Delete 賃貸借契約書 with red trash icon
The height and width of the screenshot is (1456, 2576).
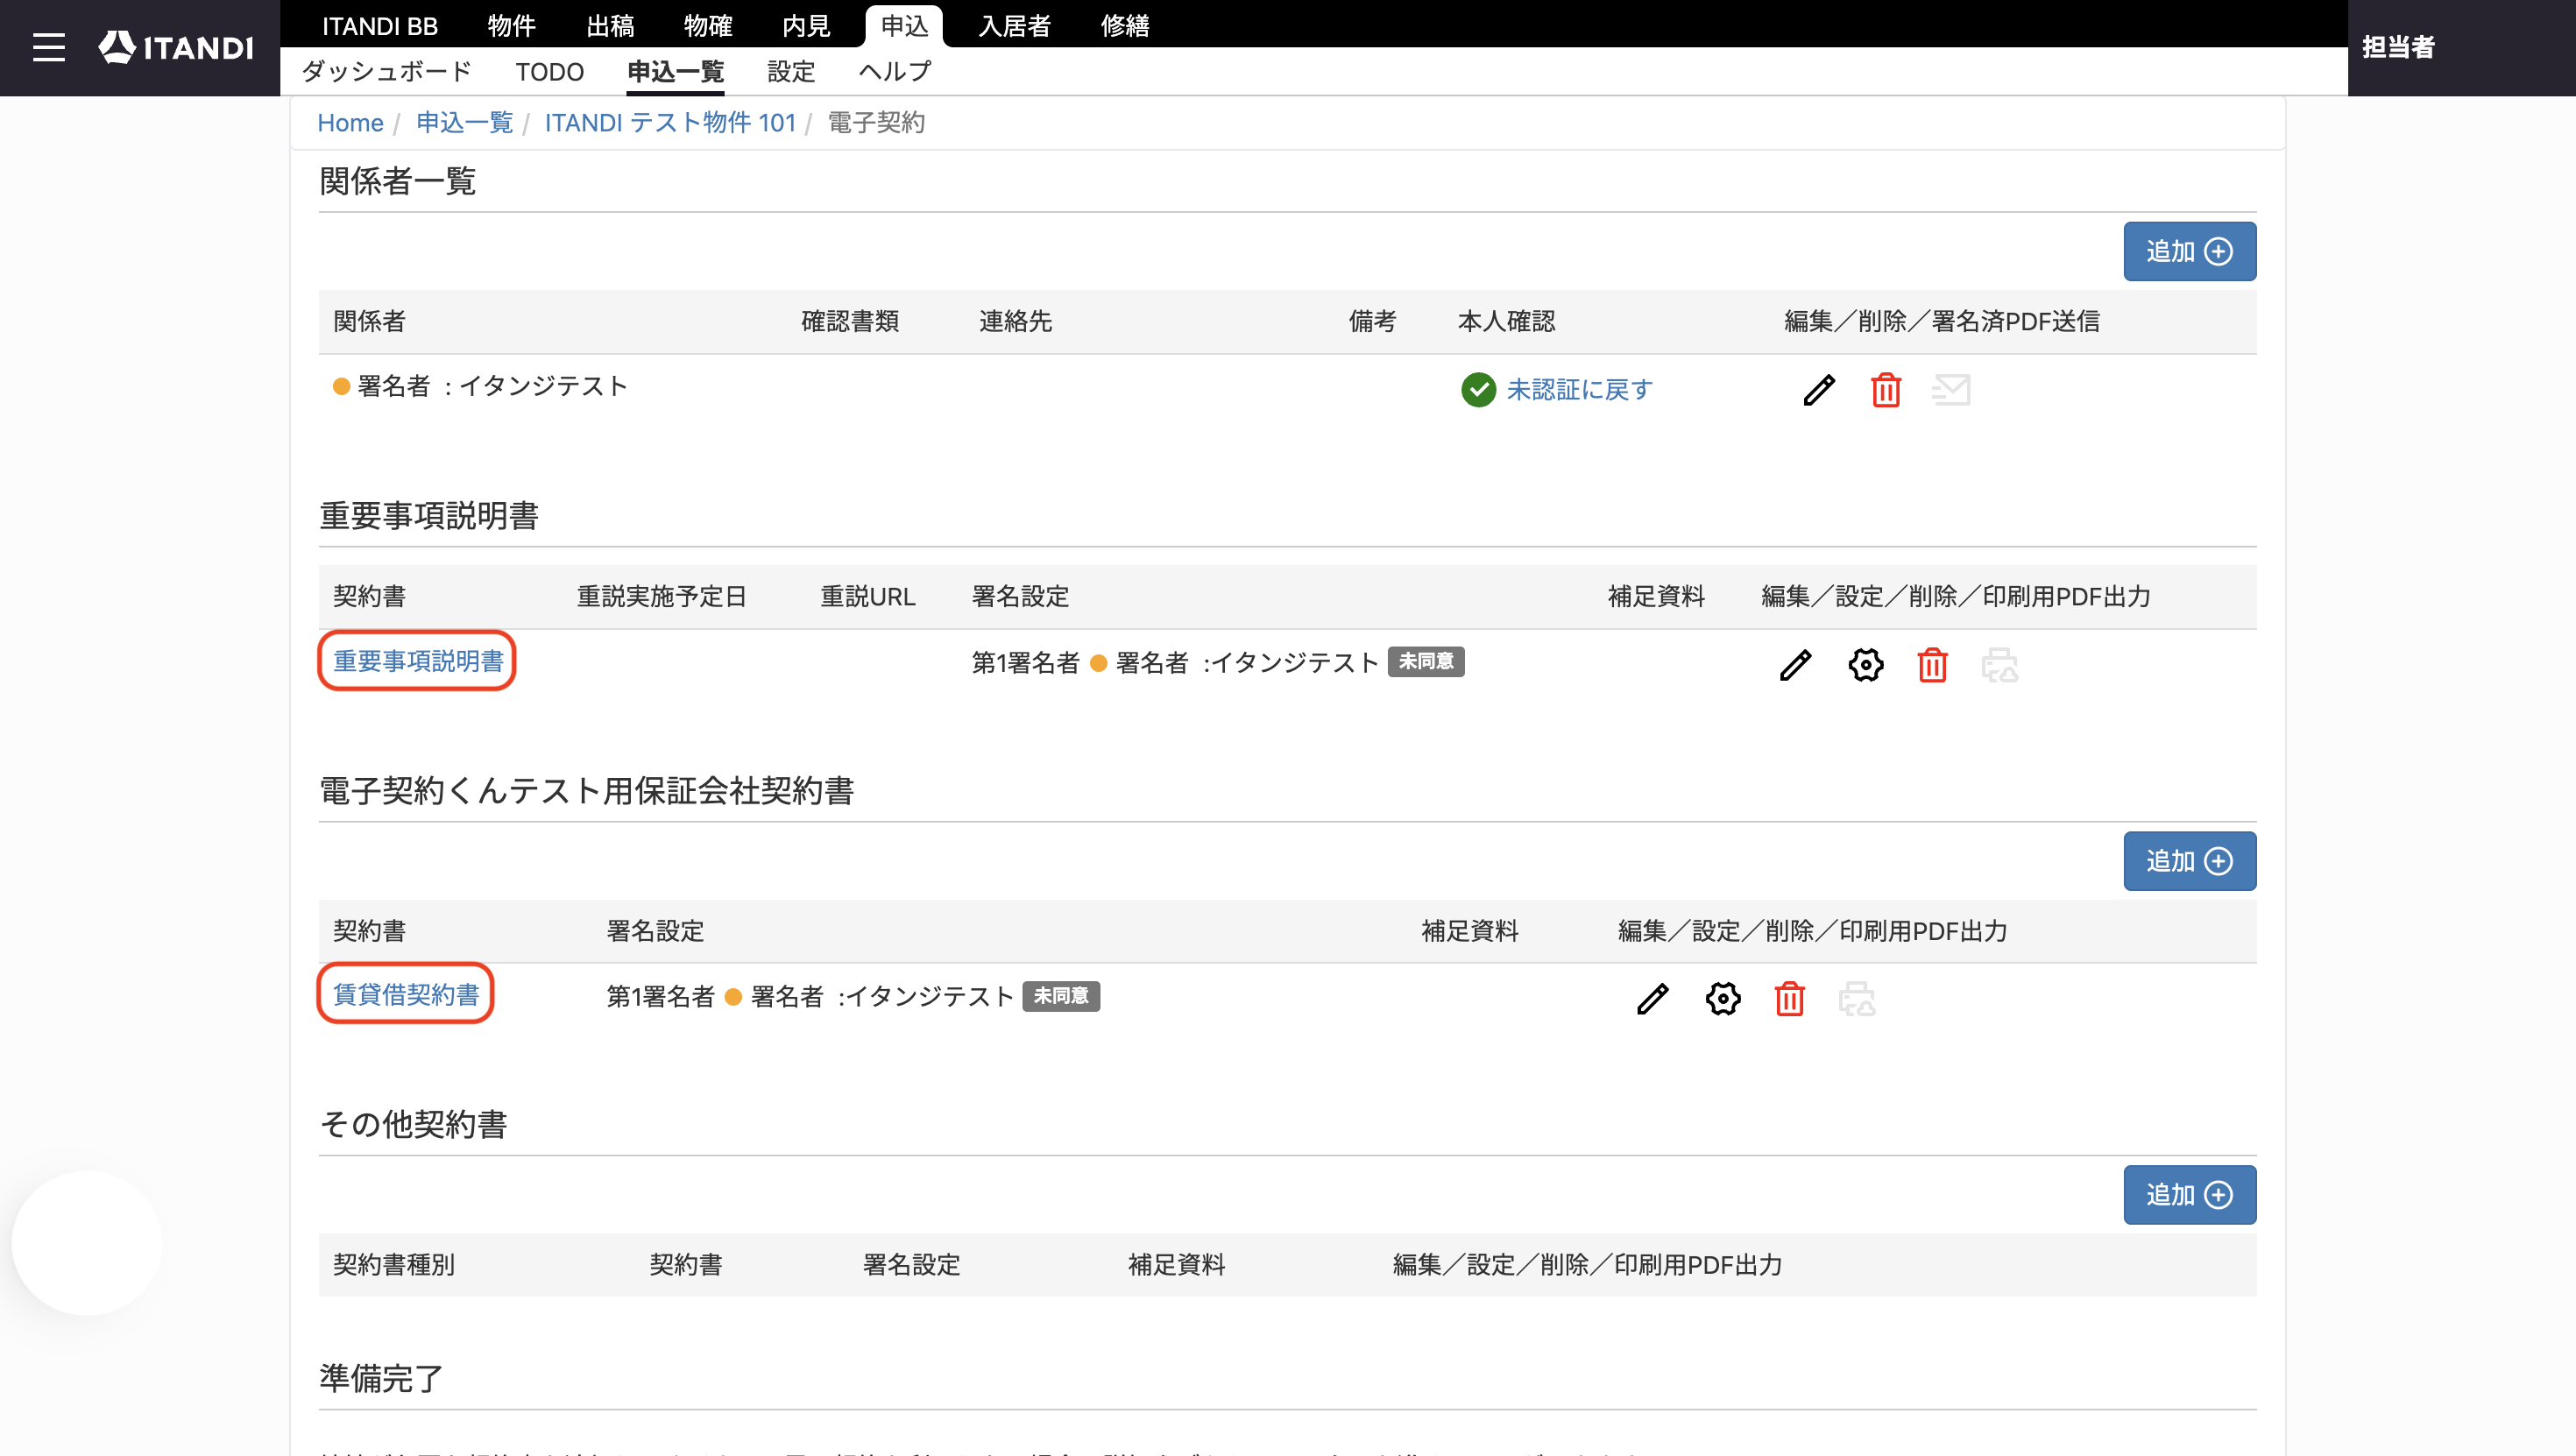click(x=1789, y=999)
